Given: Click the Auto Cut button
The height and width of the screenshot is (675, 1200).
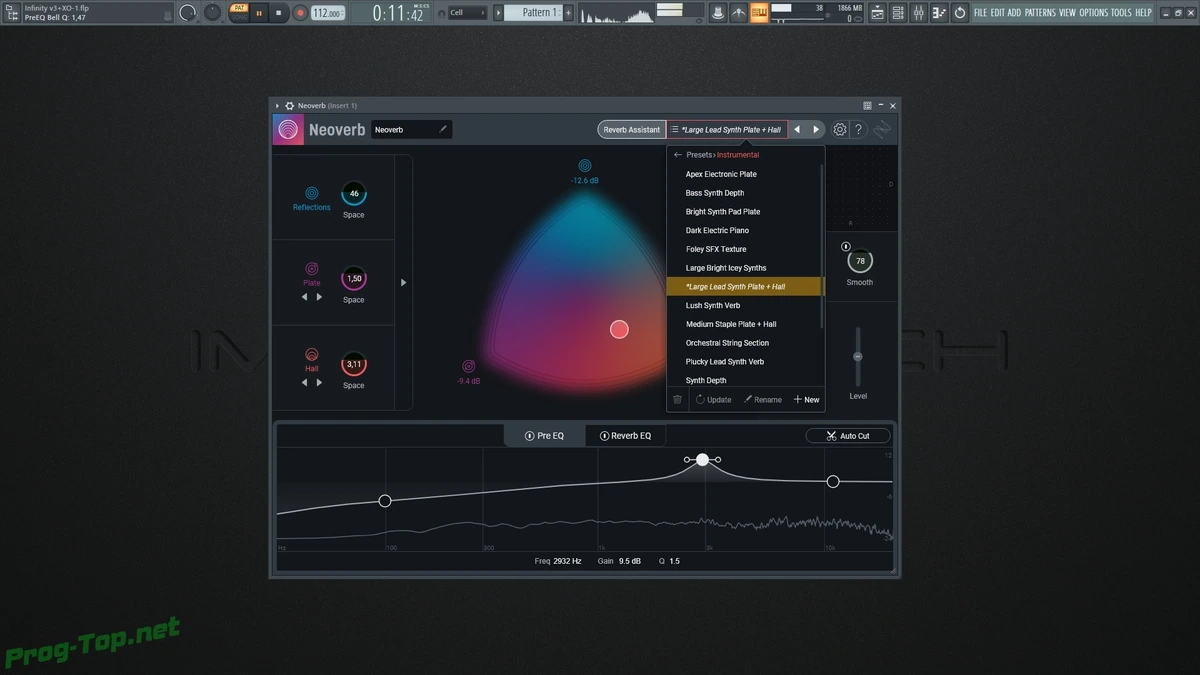Looking at the screenshot, I should tap(848, 436).
